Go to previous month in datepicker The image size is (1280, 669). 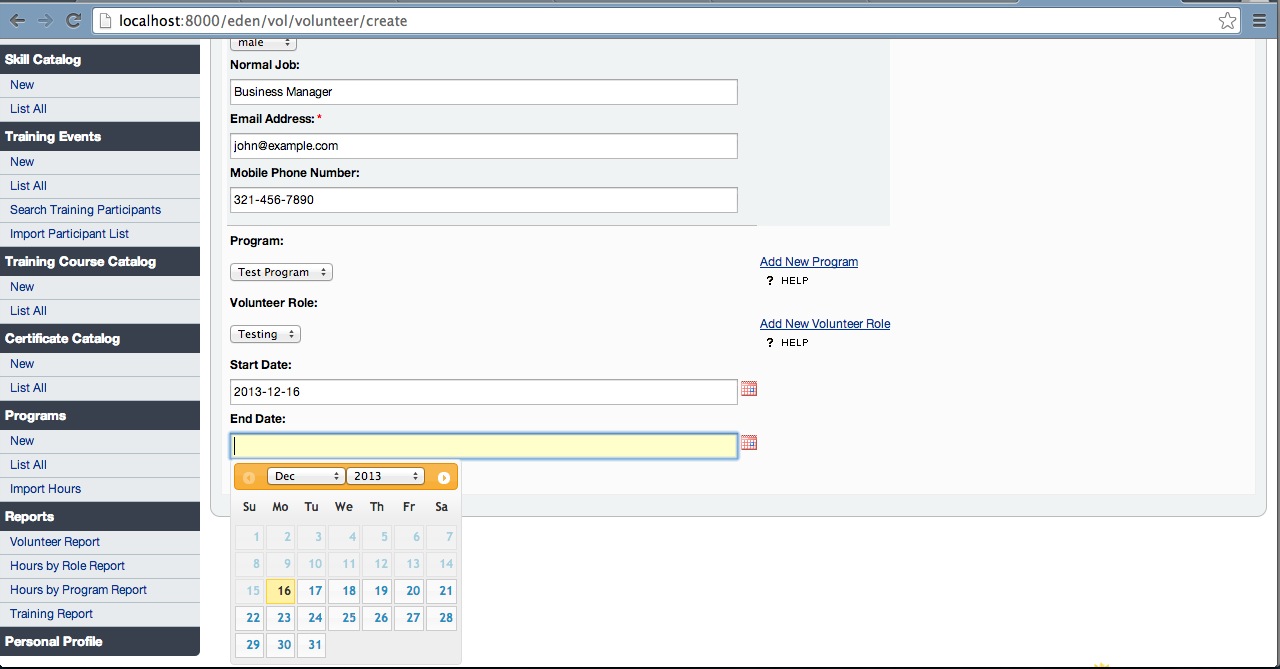pyautogui.click(x=249, y=478)
